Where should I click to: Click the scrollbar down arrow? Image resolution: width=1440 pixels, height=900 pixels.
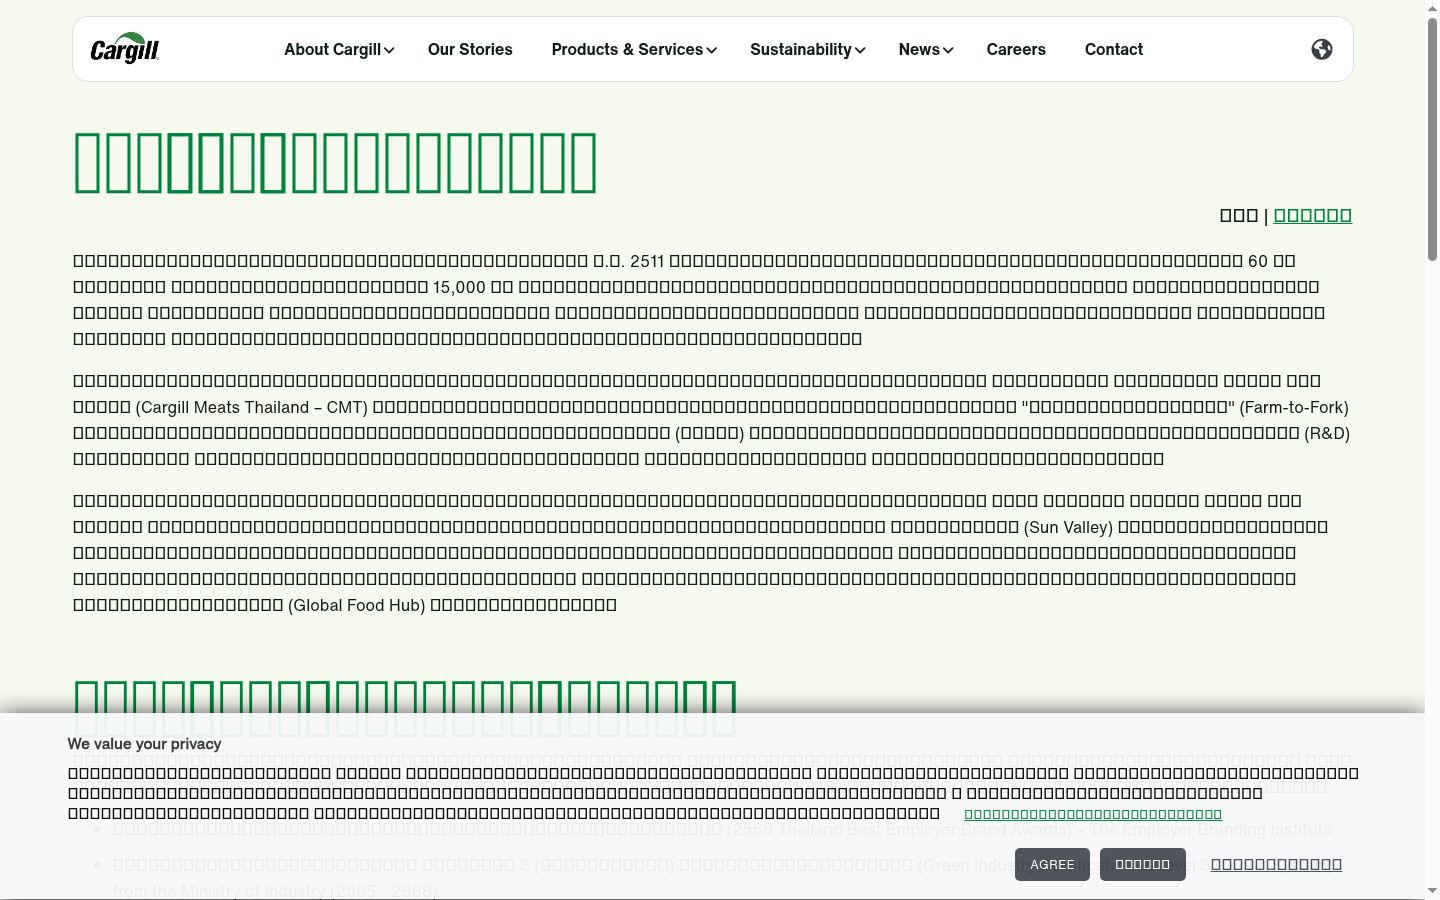tap(1432, 890)
